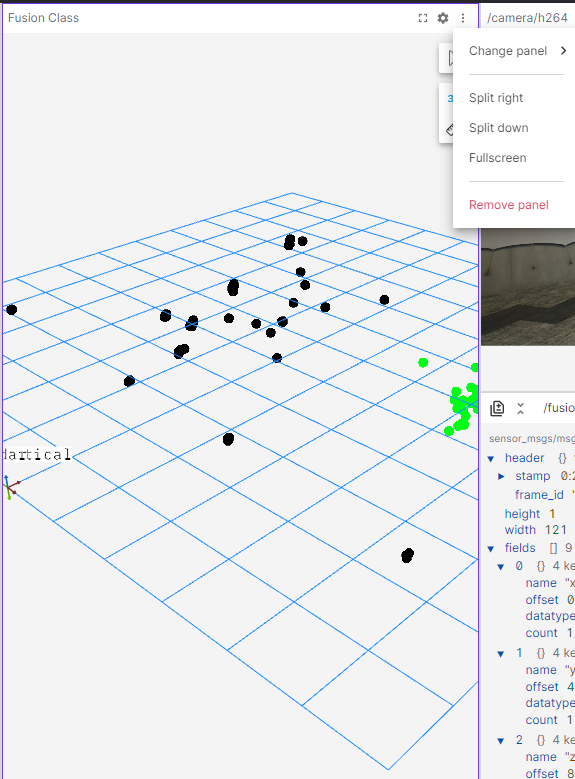The height and width of the screenshot is (779, 575).
Task: Toggle the 3D view mode button
Action: (449, 98)
